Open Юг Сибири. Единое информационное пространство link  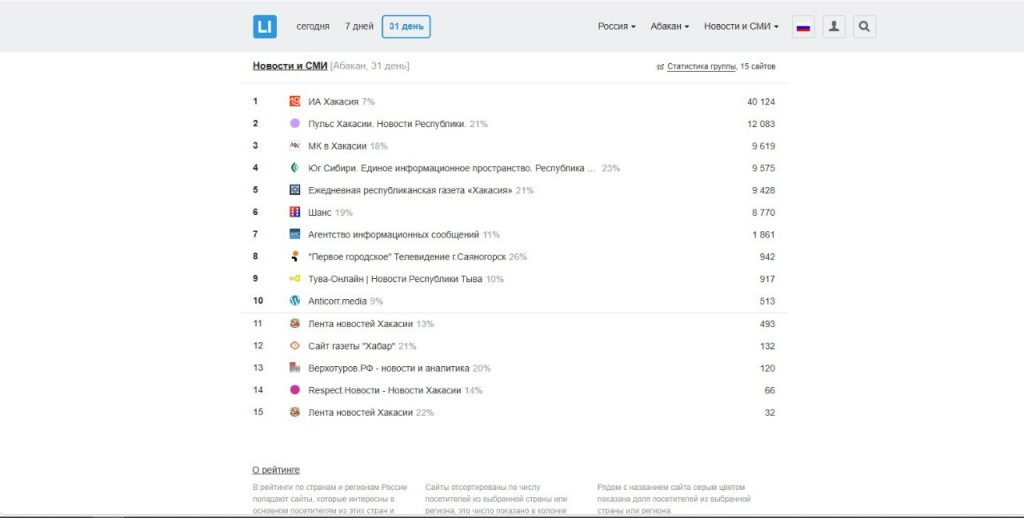coord(452,169)
